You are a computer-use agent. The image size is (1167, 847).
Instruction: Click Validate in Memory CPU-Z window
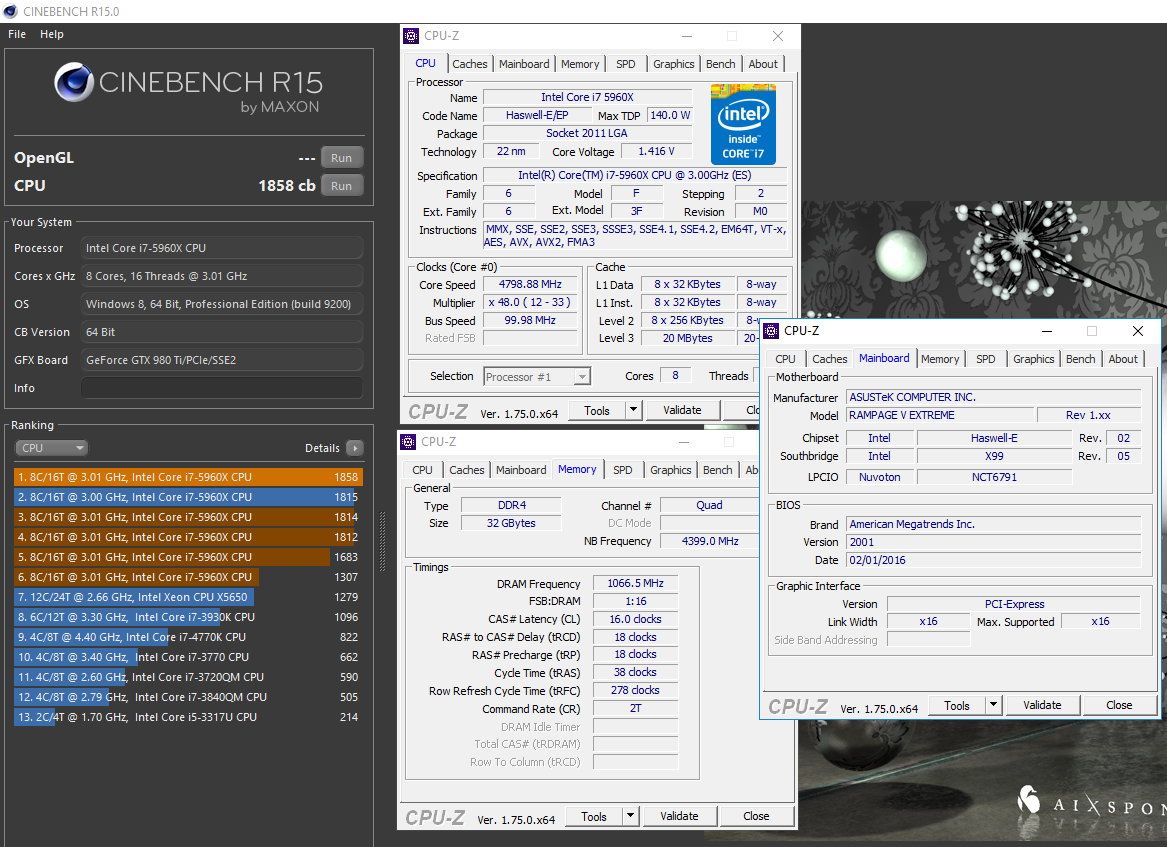pyautogui.click(x=680, y=816)
